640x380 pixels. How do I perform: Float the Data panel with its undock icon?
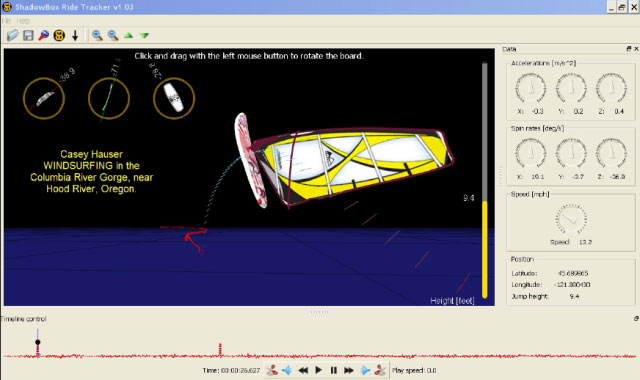point(629,49)
